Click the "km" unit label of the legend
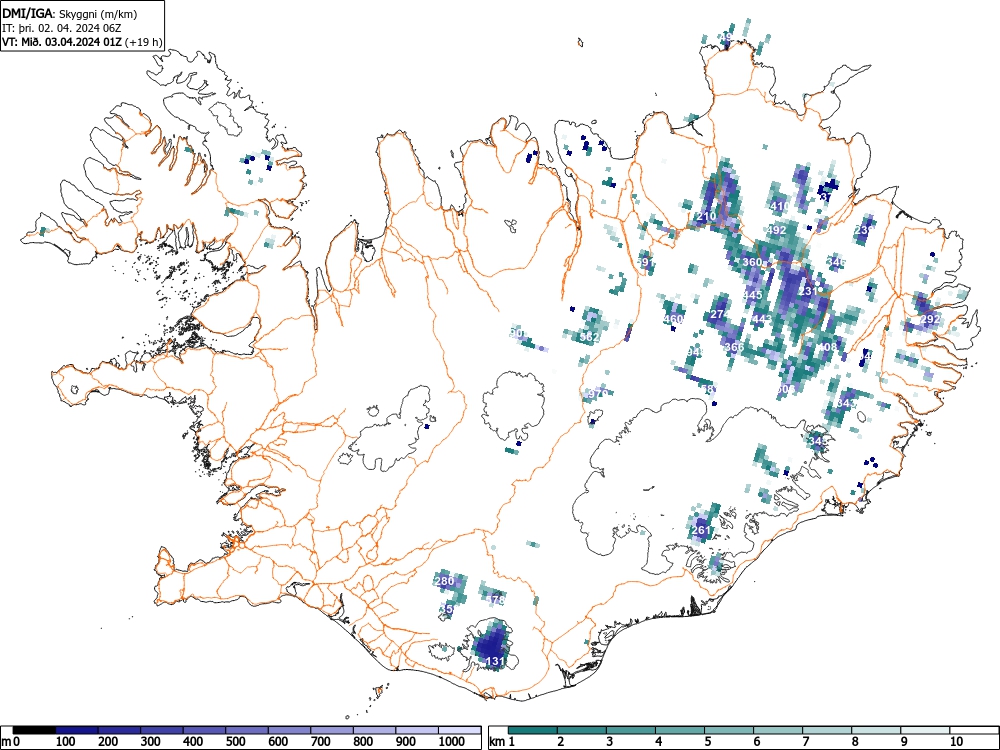 [x=497, y=742]
